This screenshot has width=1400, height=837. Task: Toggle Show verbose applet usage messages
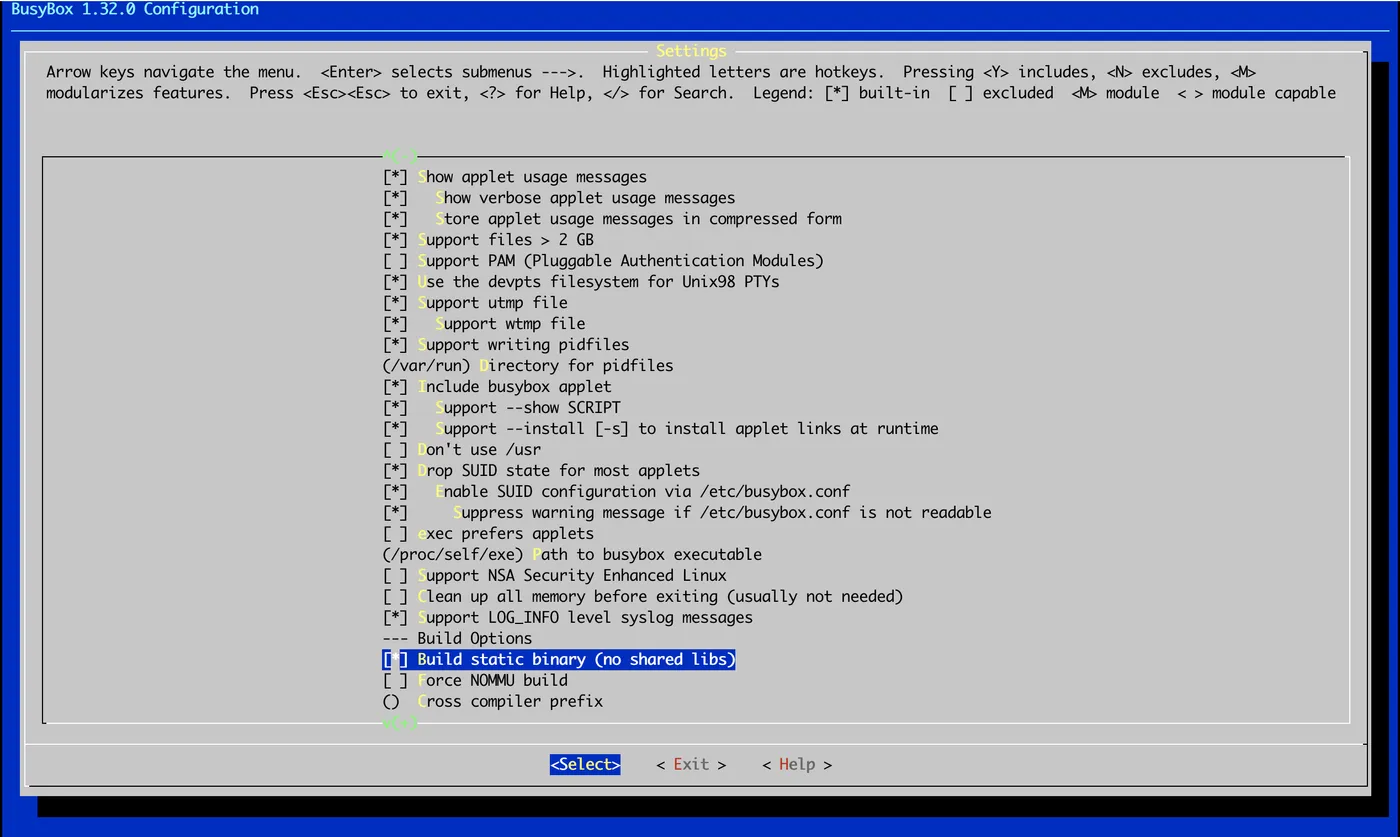coord(559,198)
